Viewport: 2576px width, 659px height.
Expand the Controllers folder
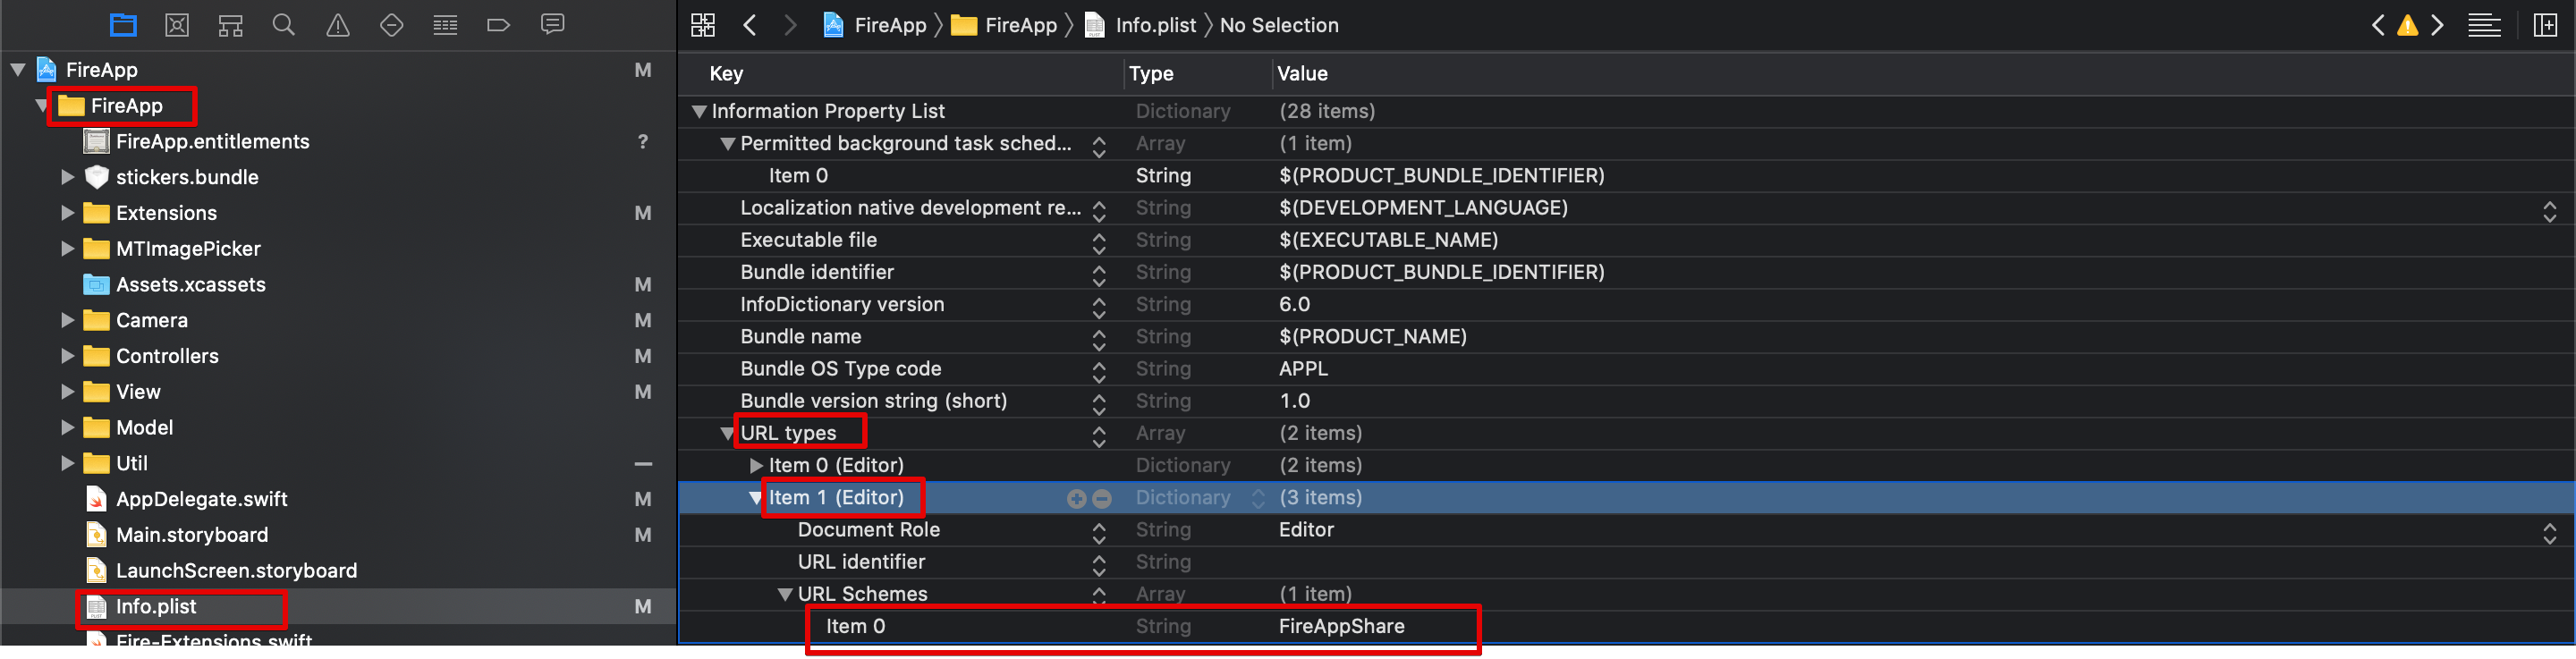(68, 356)
